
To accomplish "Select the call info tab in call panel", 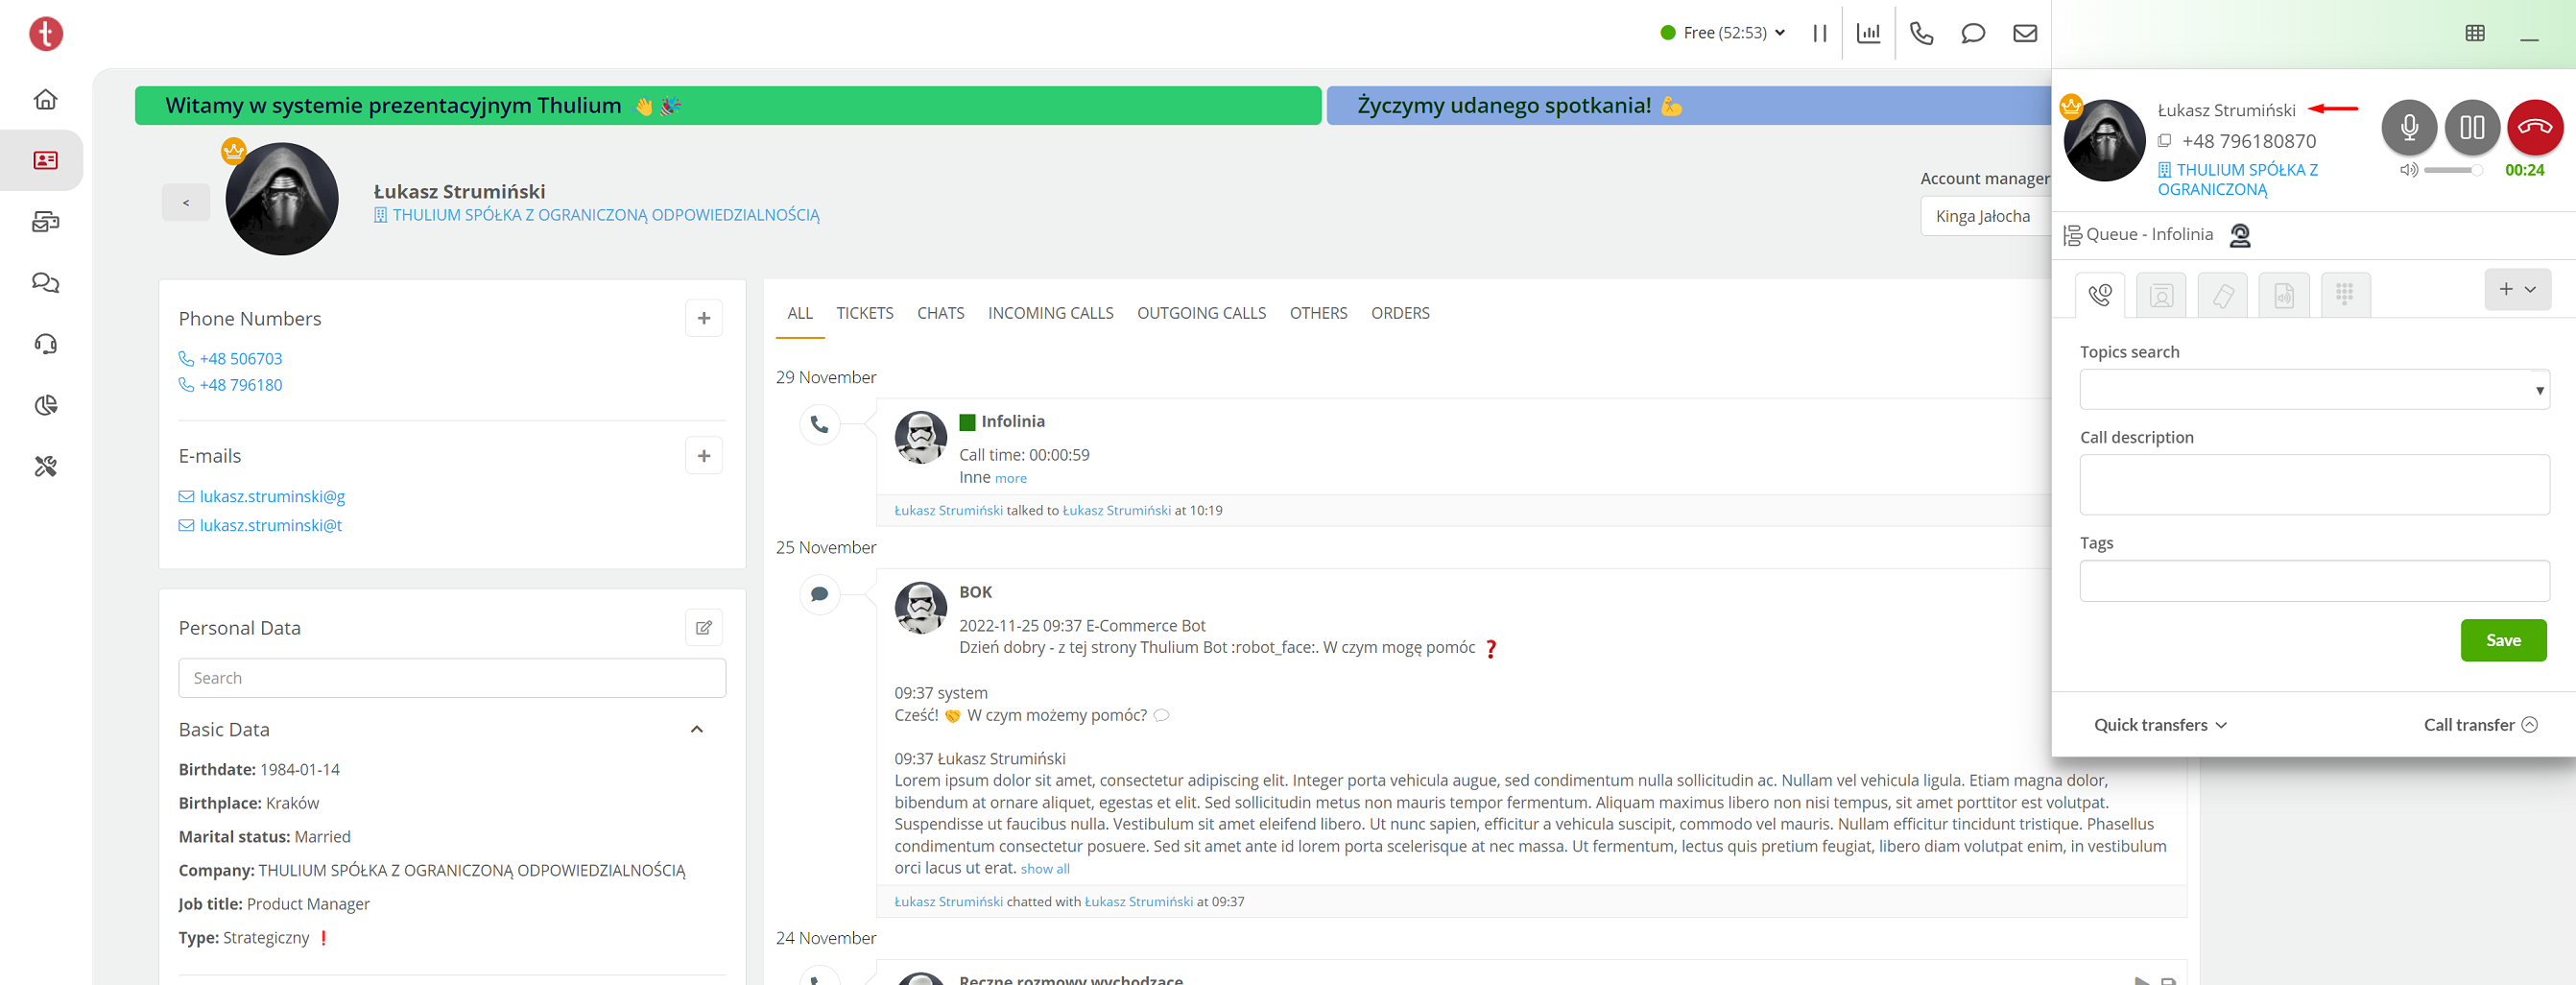I will (2099, 295).
